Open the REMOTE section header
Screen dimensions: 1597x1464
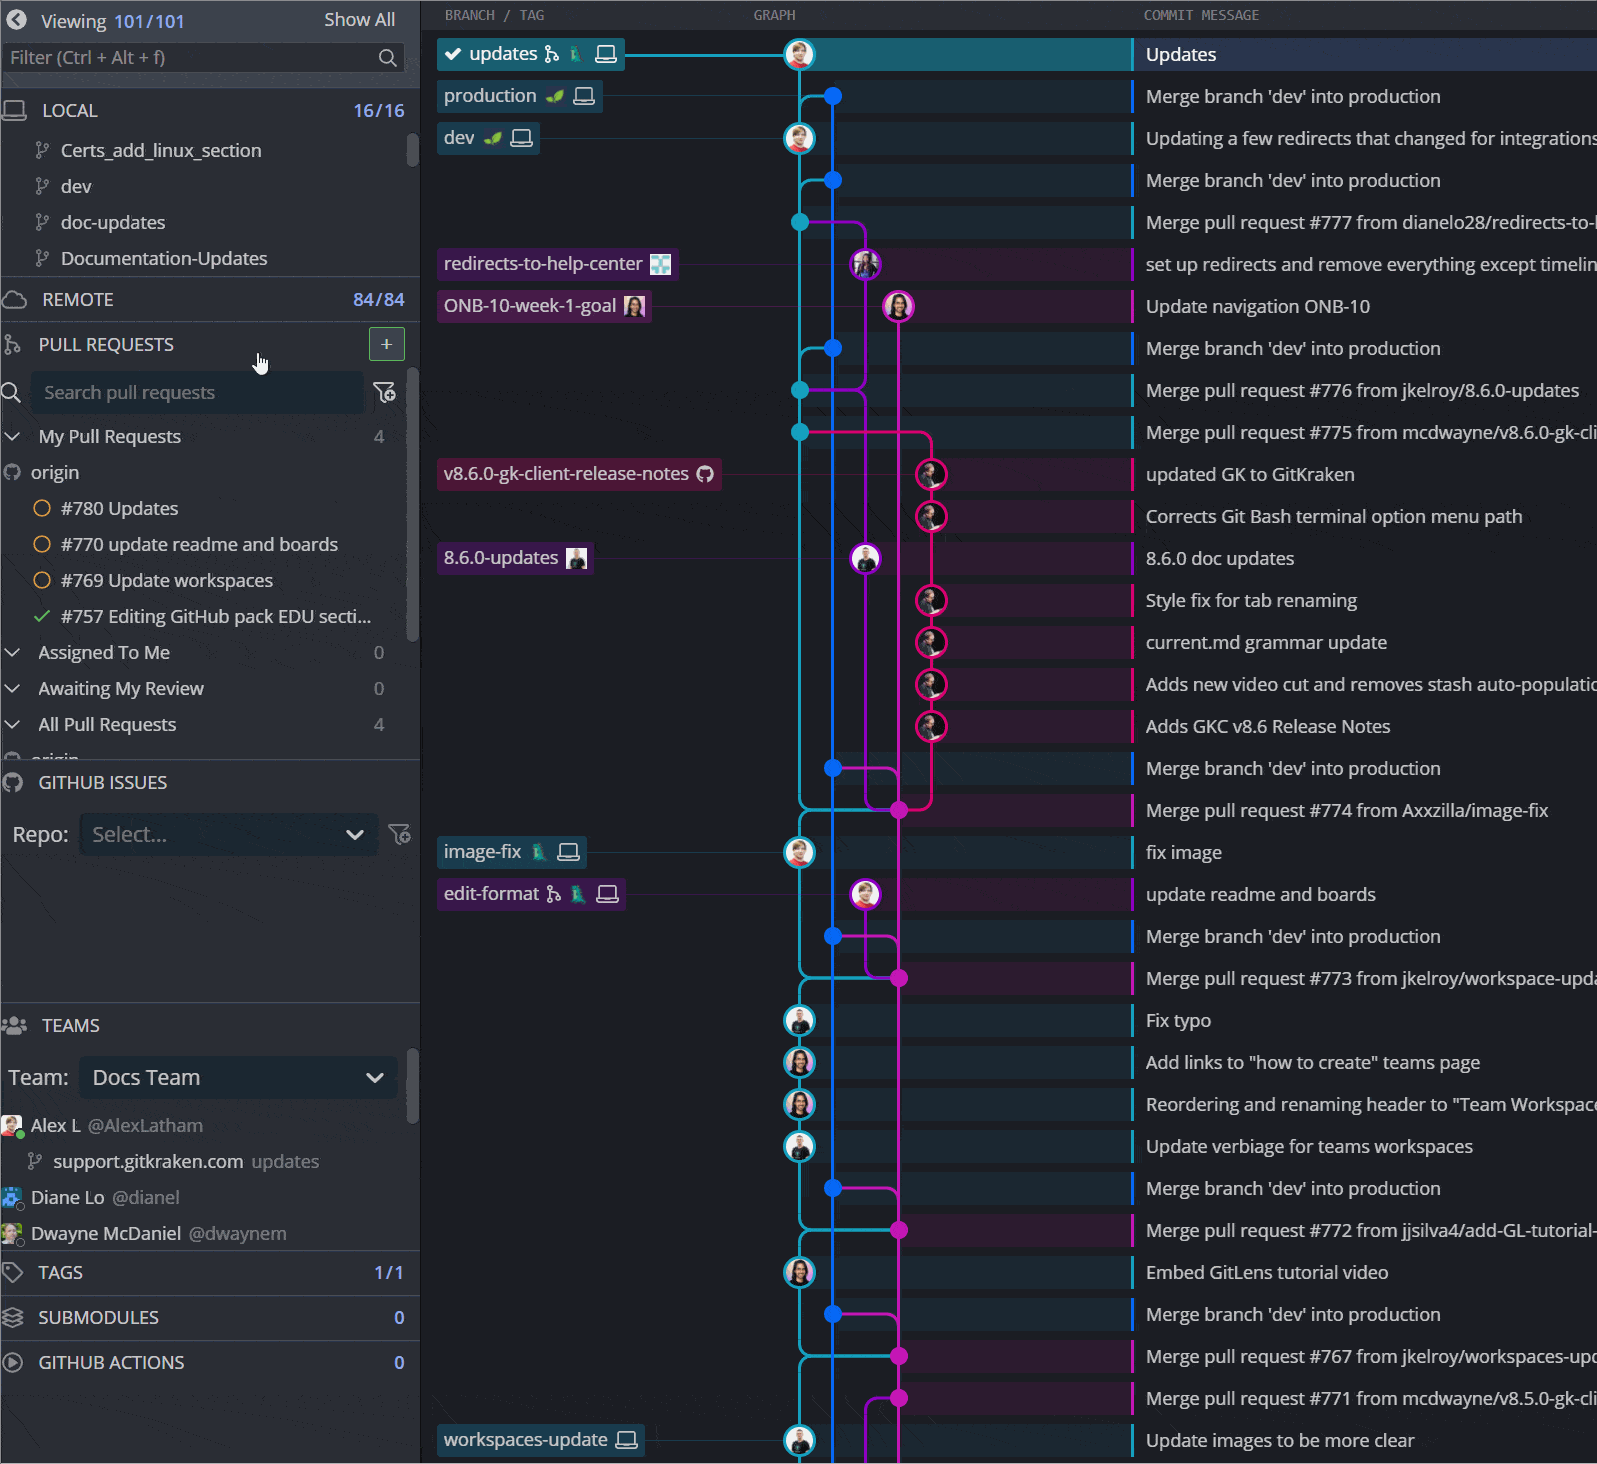click(x=78, y=300)
